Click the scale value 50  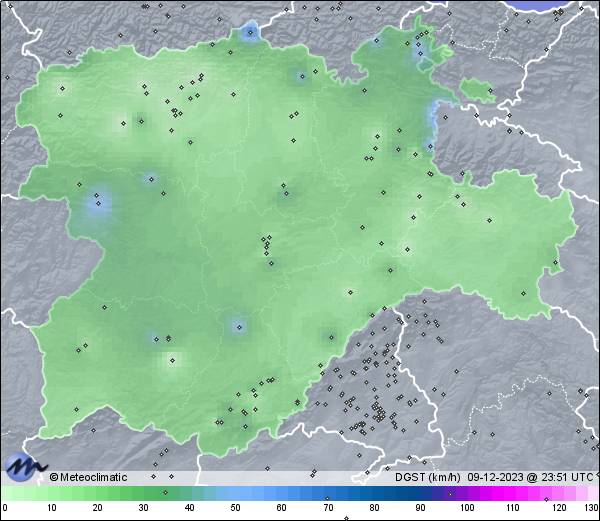tap(235, 508)
